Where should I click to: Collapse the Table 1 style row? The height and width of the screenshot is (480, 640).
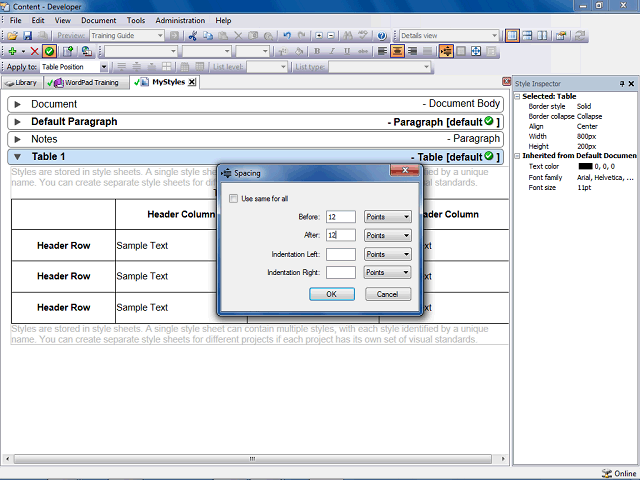(17, 157)
